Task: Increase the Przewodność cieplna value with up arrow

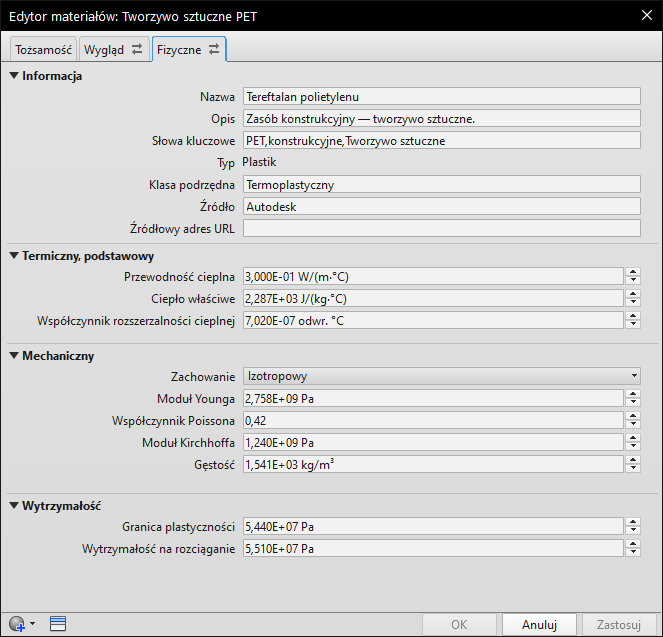Action: pyautogui.click(x=633, y=272)
